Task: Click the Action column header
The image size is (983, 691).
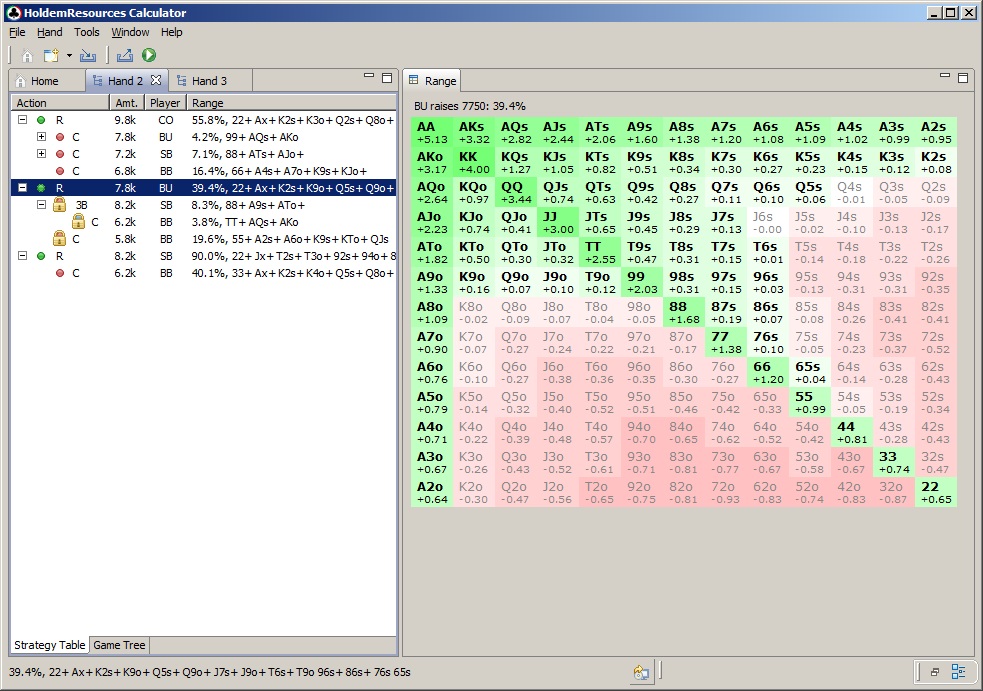Action: click(60, 103)
